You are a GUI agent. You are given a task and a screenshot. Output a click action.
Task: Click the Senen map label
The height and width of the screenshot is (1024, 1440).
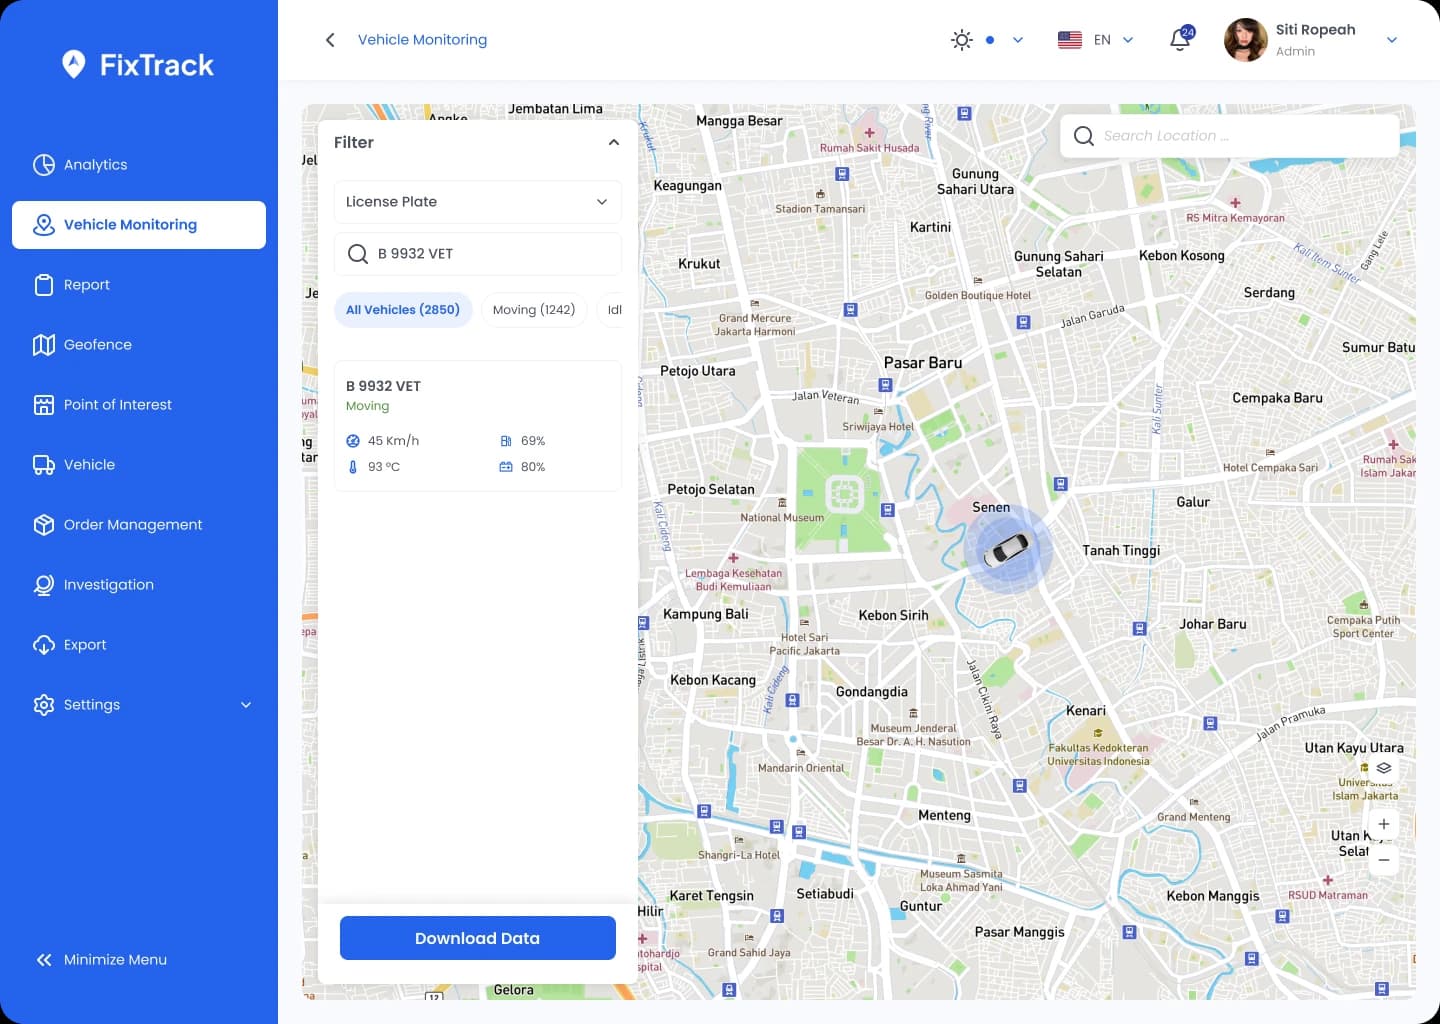[991, 507]
